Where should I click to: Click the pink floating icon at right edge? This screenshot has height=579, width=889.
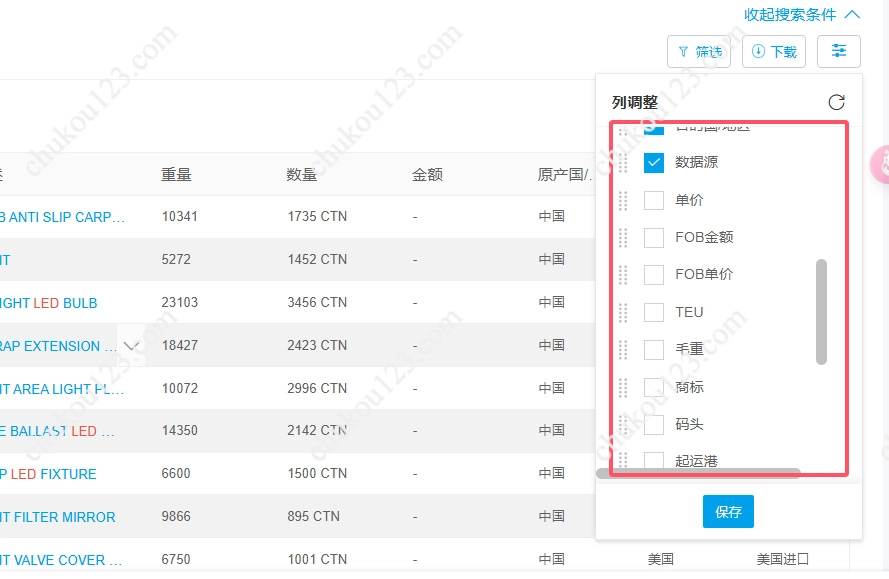881,164
